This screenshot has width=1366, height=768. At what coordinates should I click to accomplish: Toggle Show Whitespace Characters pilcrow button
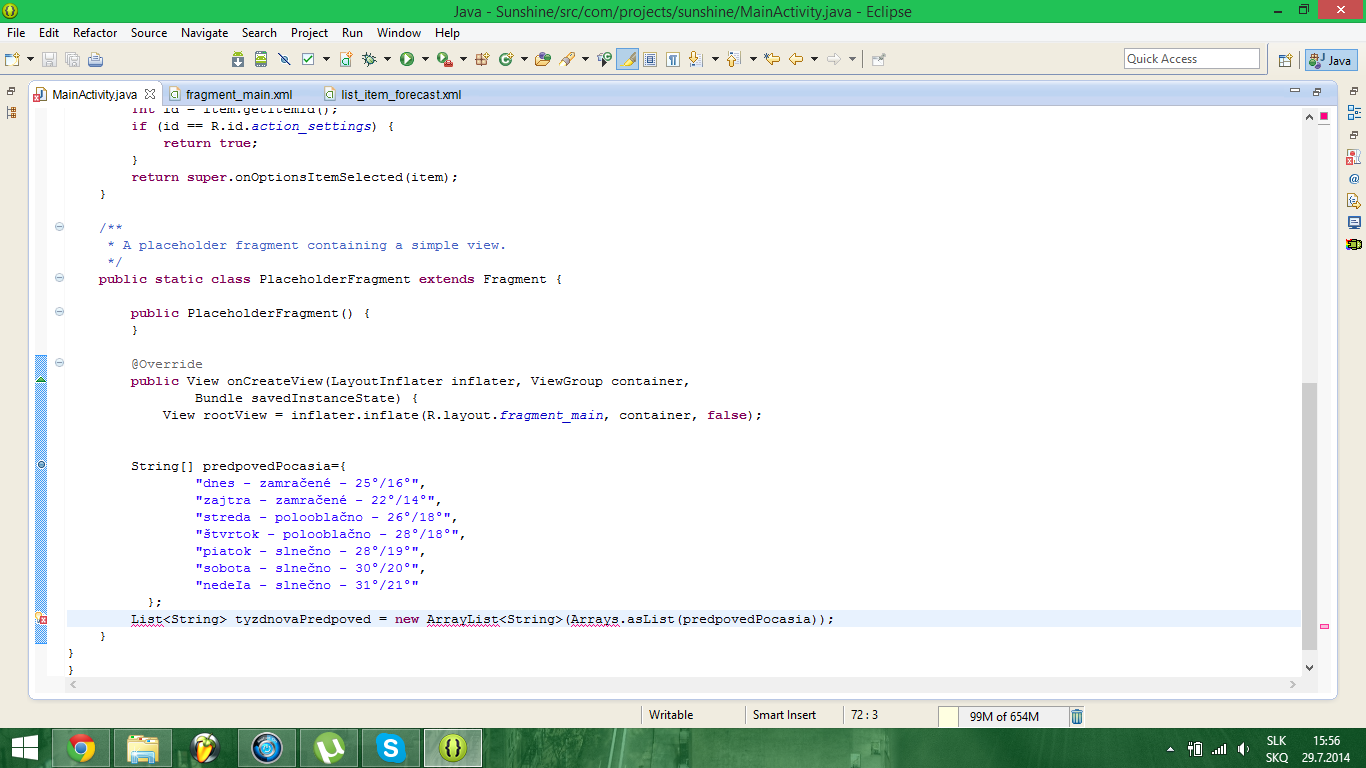[674, 59]
